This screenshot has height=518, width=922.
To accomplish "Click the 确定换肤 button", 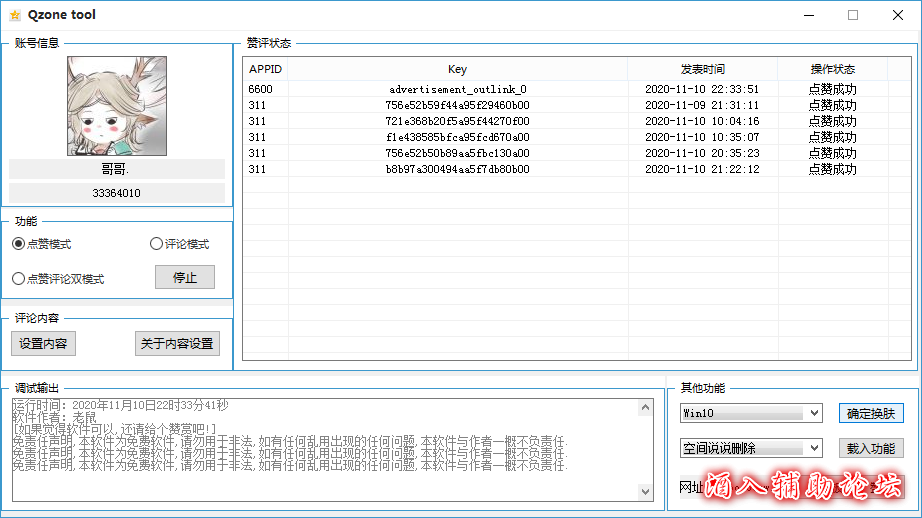I will coord(871,413).
